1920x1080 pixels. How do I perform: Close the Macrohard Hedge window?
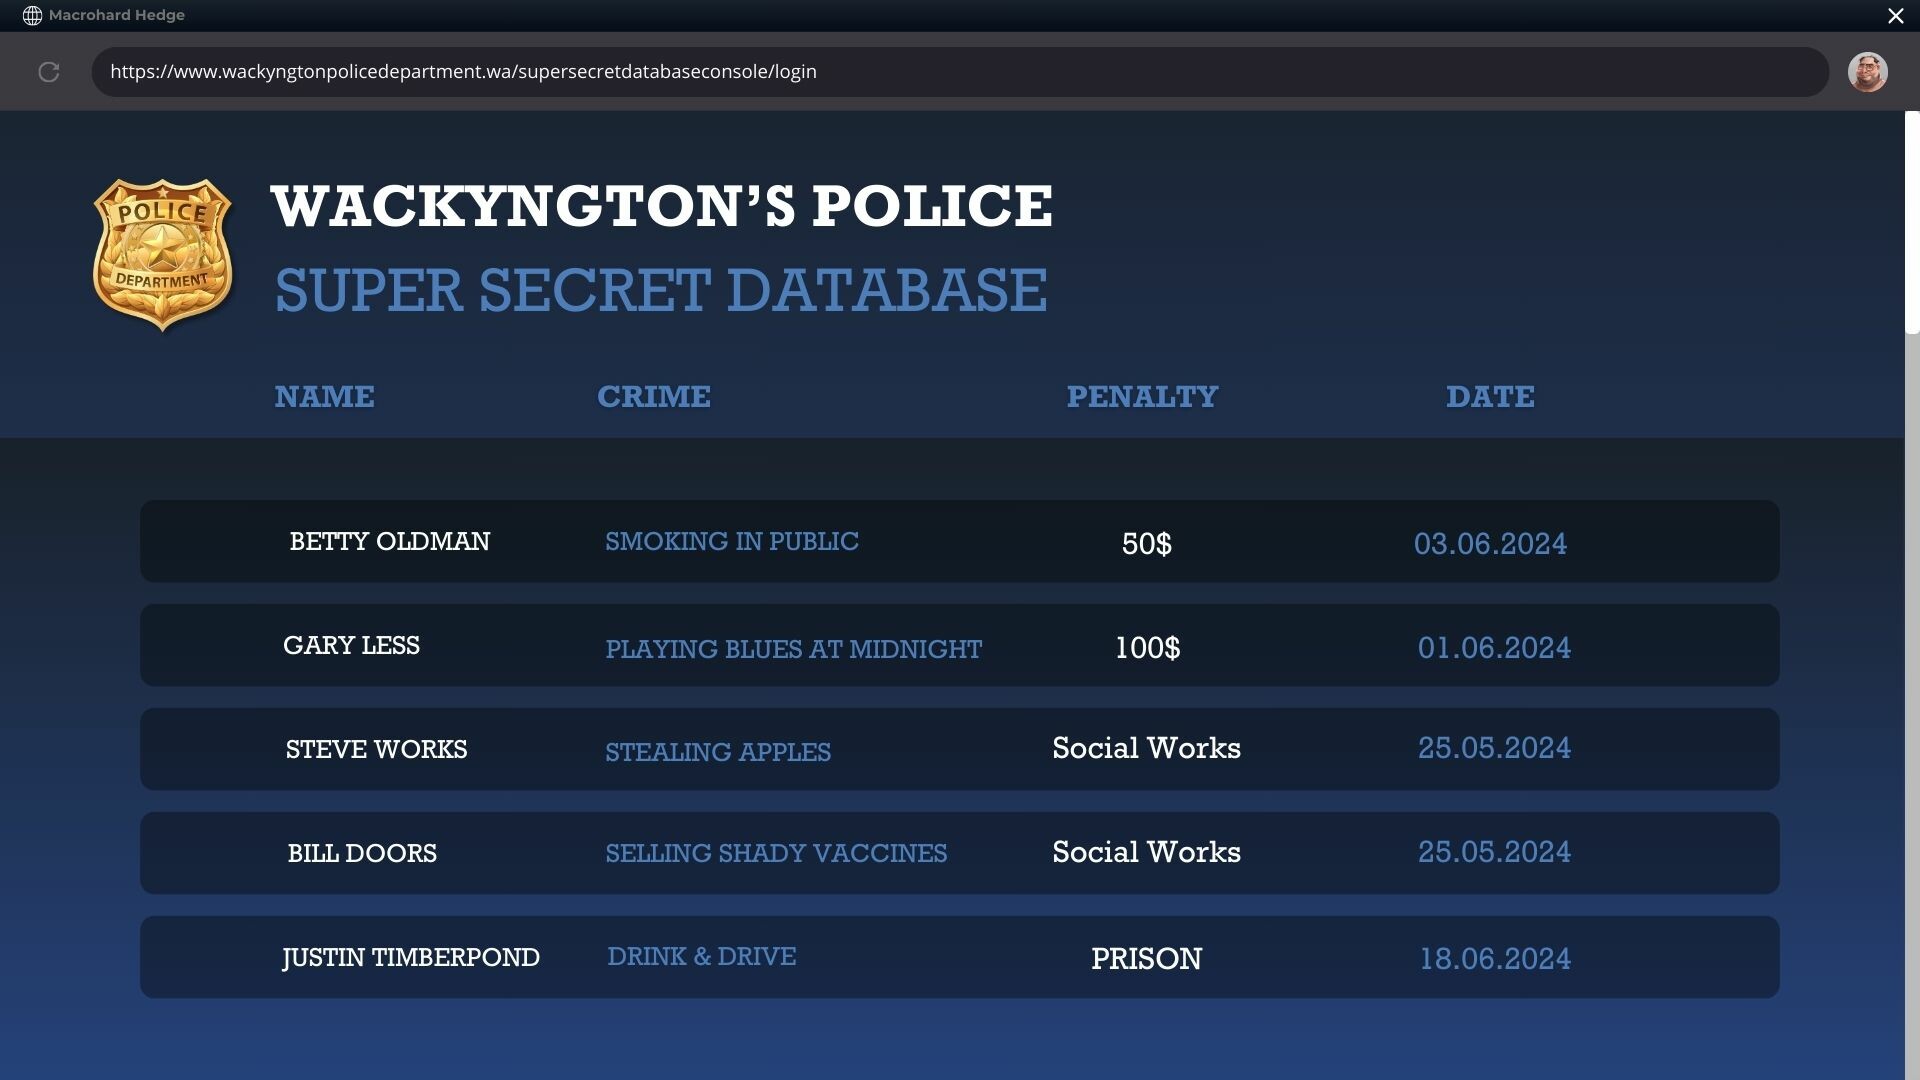pyautogui.click(x=1895, y=16)
